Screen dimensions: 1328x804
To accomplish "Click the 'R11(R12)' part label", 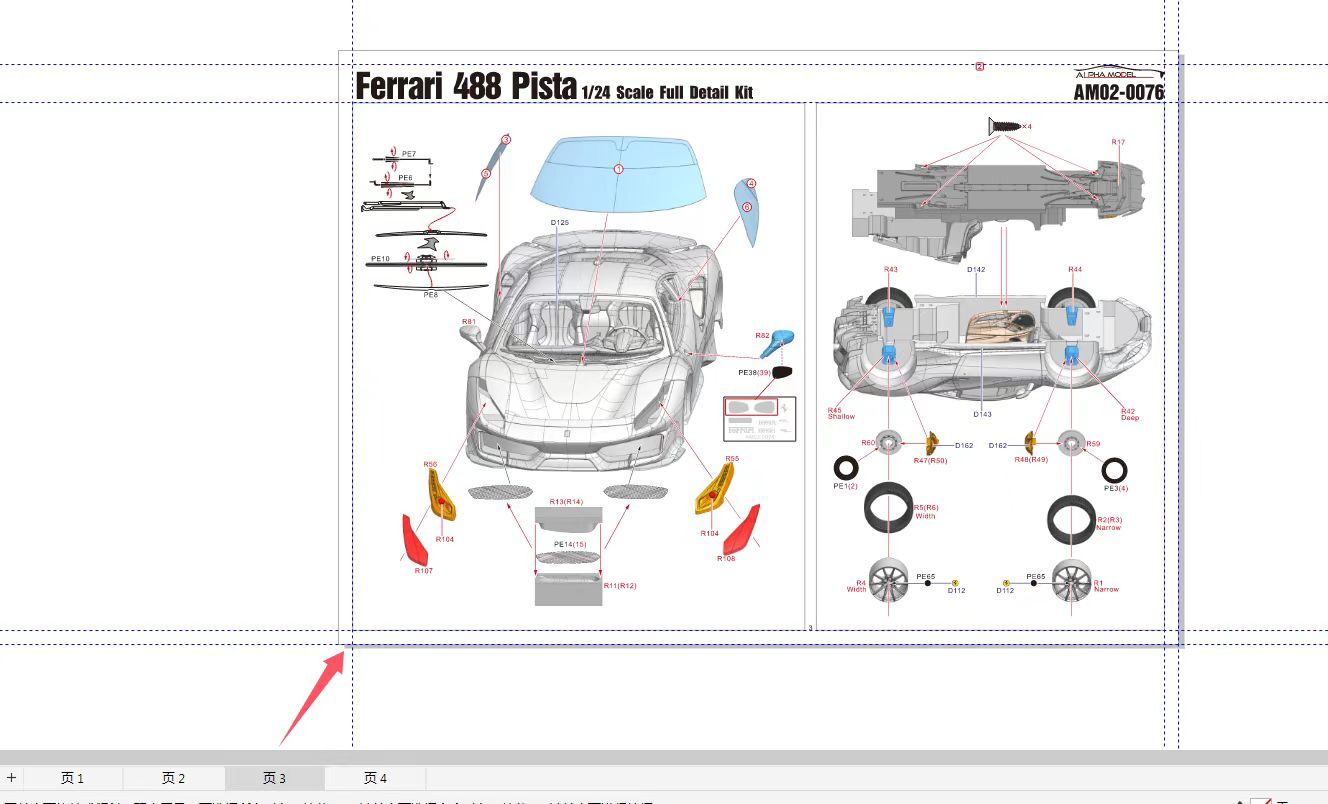I will (620, 585).
